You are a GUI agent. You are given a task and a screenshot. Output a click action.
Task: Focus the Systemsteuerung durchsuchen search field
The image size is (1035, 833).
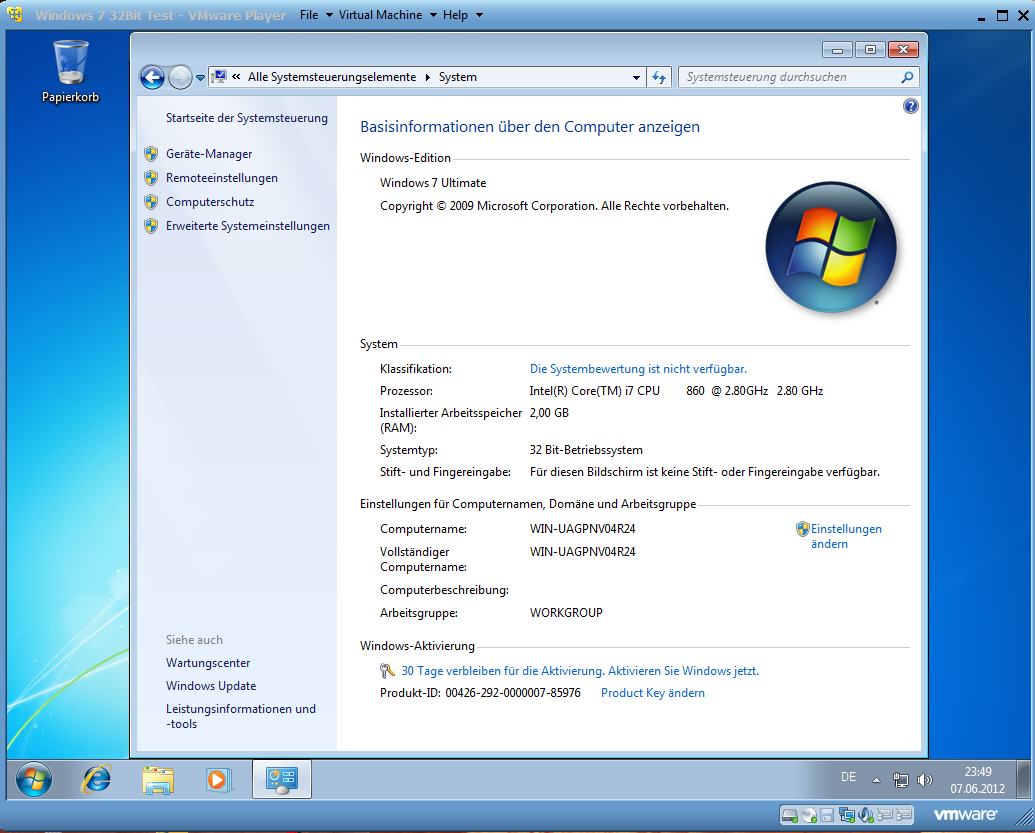click(x=791, y=77)
